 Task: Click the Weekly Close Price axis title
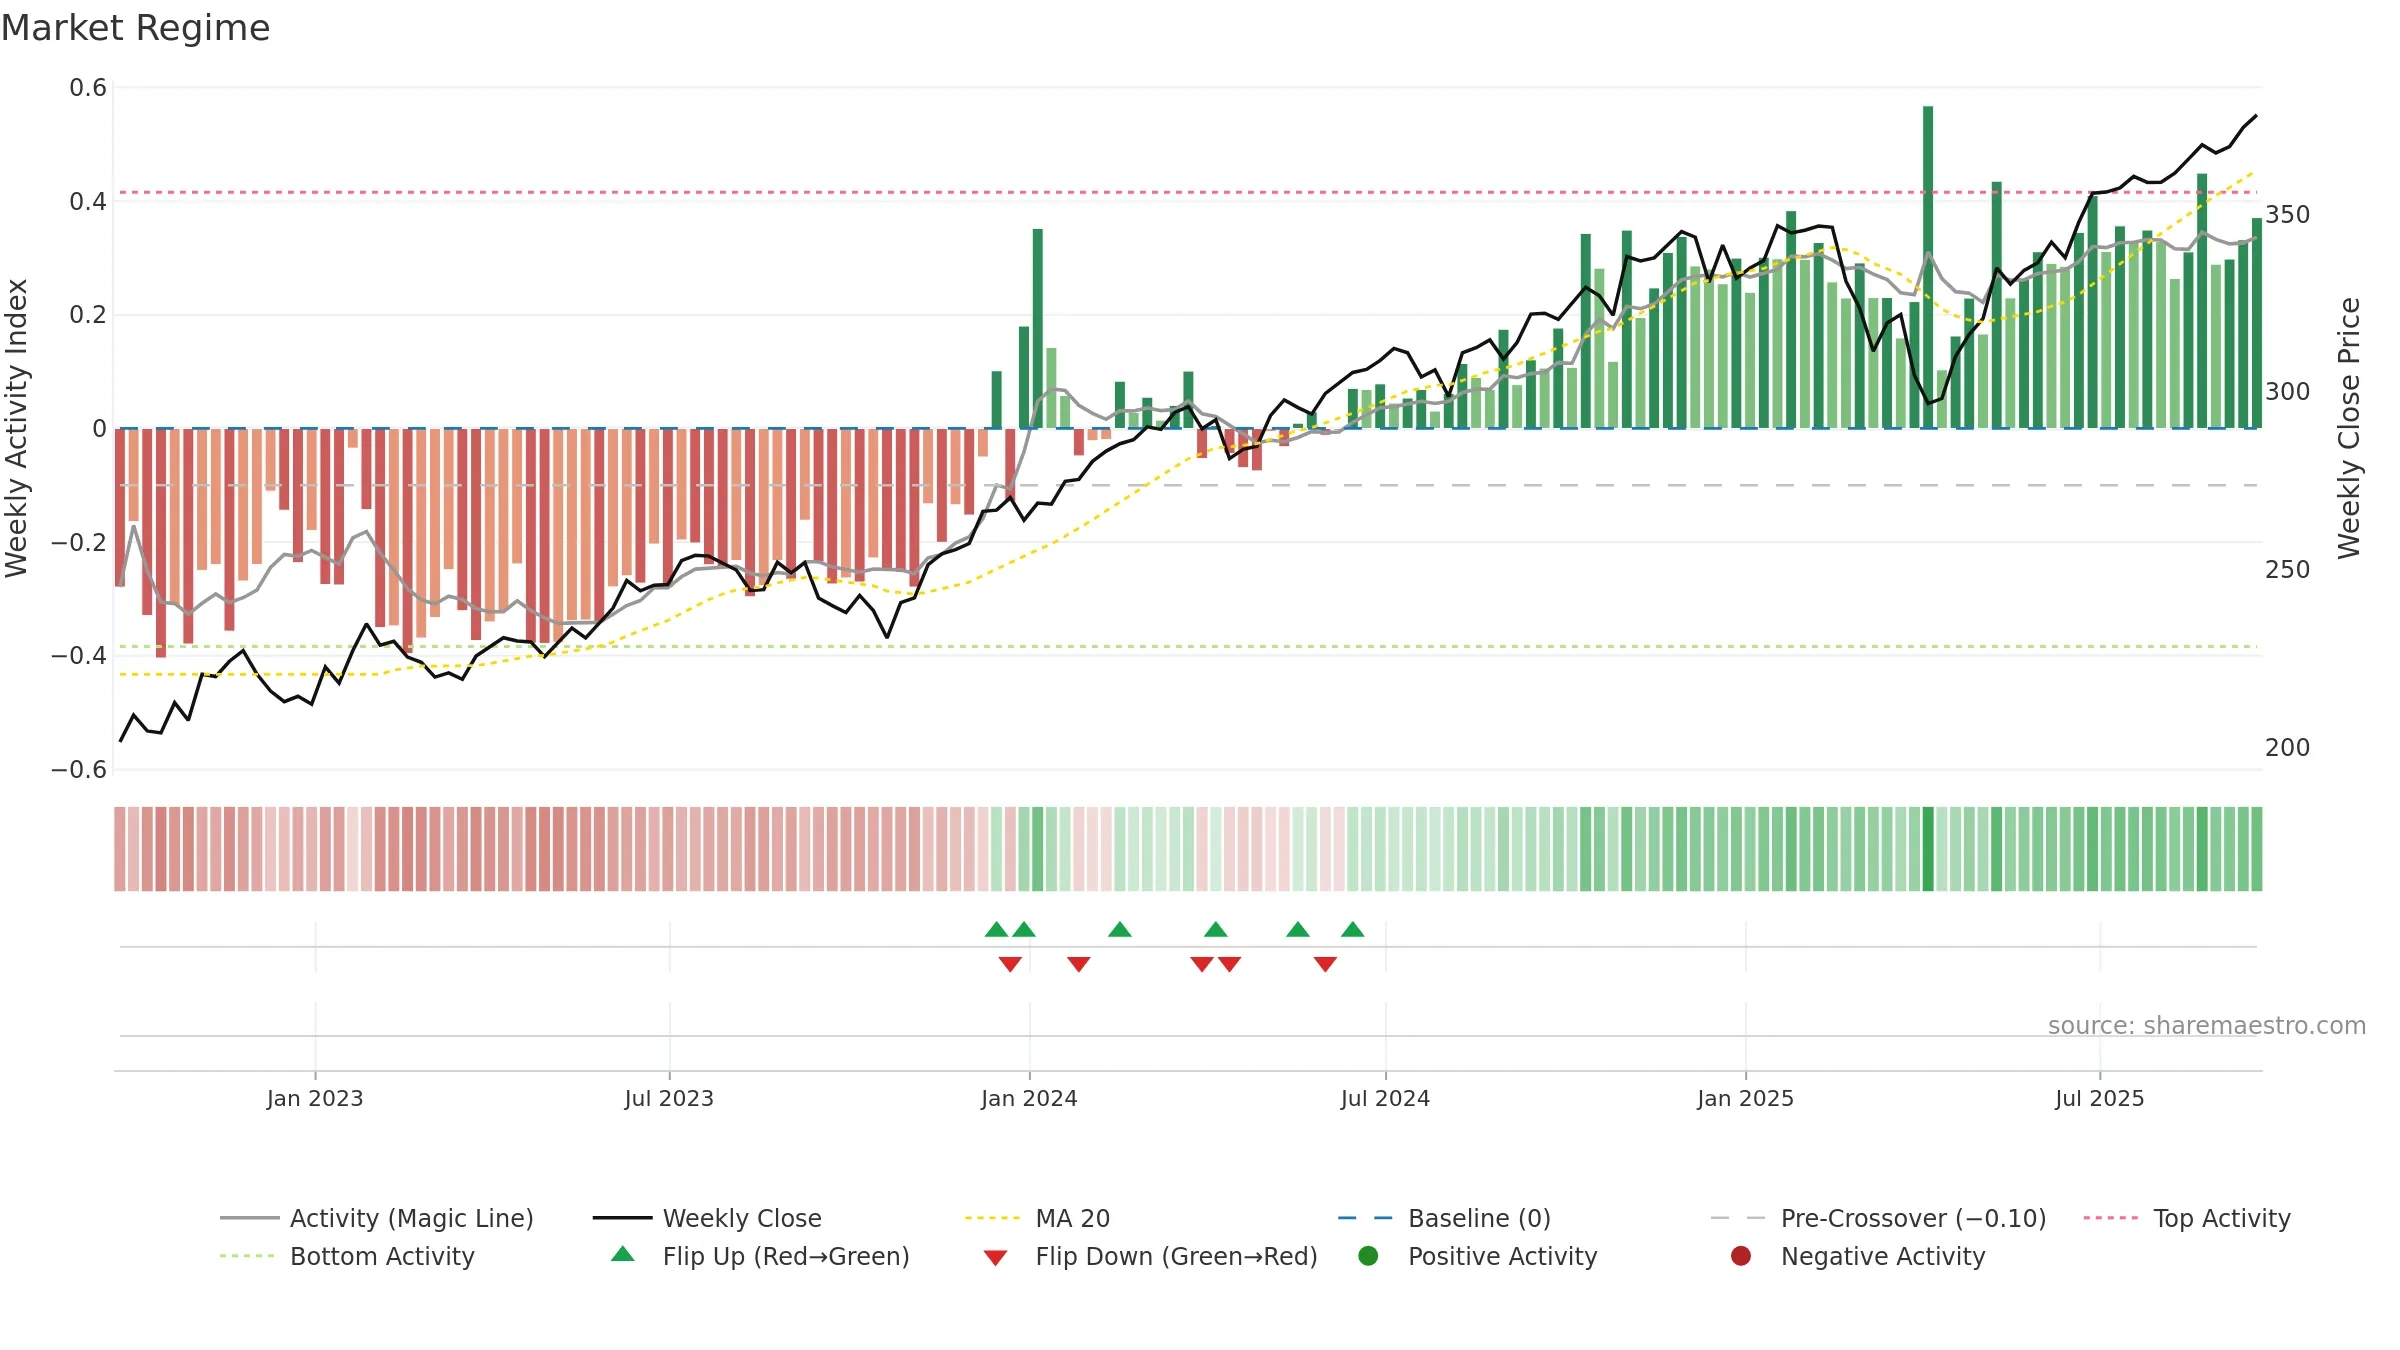click(2349, 428)
